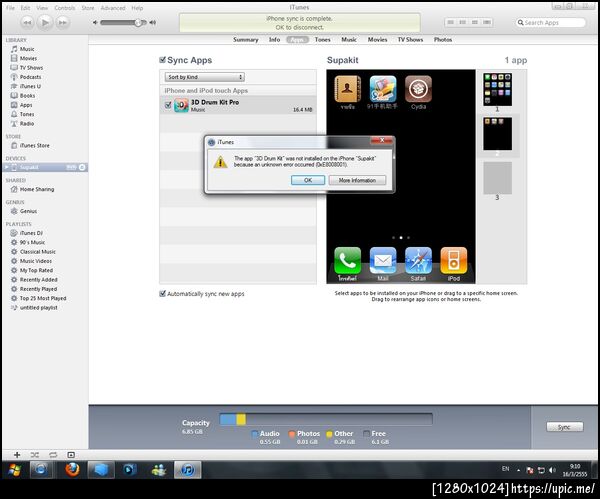The height and width of the screenshot is (499, 600).
Task: Open the File menu
Action: tap(10, 8)
